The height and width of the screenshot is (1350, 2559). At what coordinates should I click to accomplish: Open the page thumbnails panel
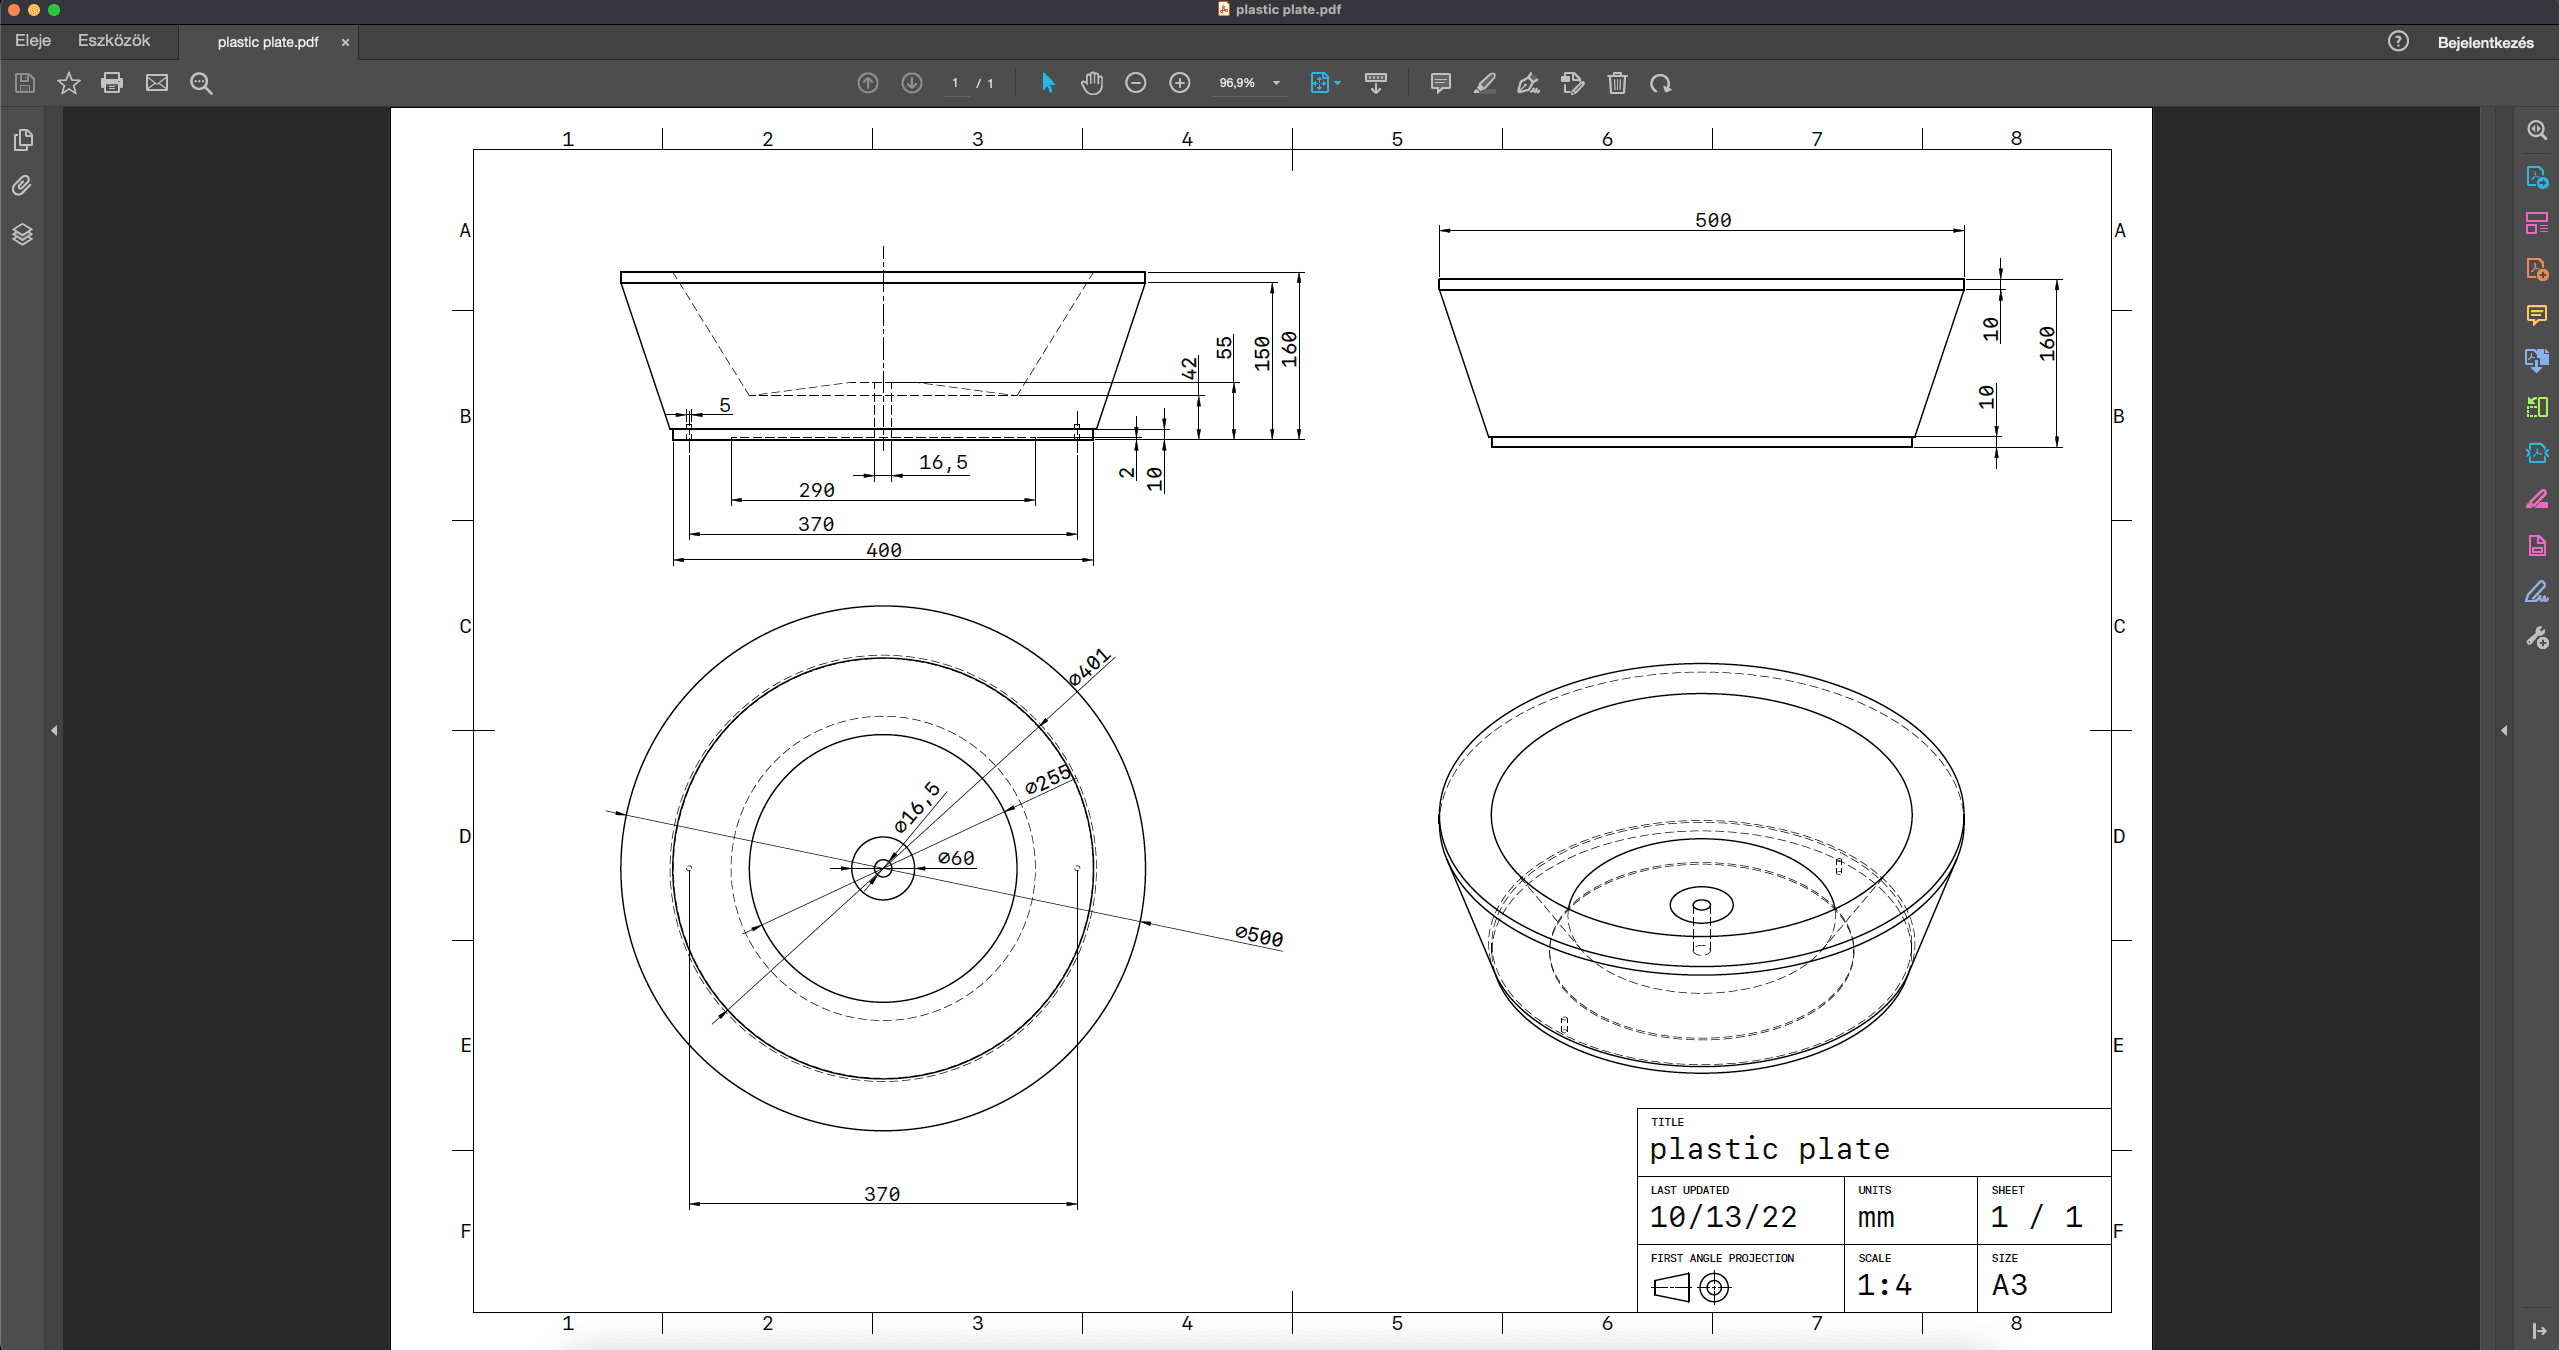tap(23, 140)
